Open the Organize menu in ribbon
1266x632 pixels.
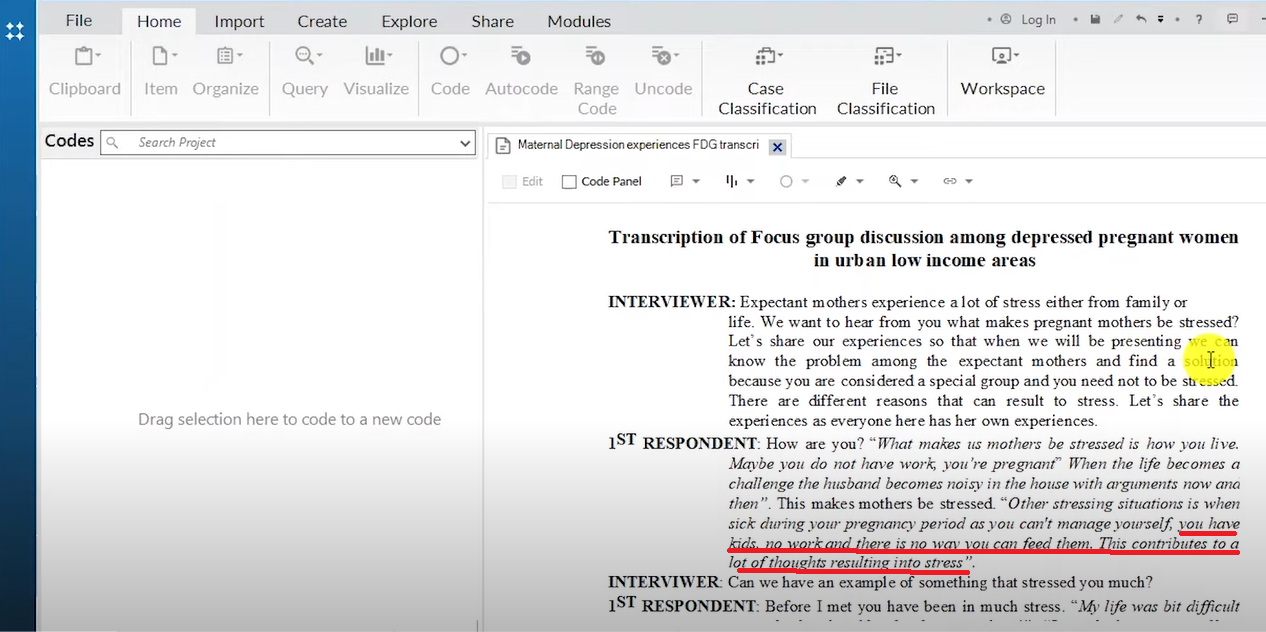point(226,71)
